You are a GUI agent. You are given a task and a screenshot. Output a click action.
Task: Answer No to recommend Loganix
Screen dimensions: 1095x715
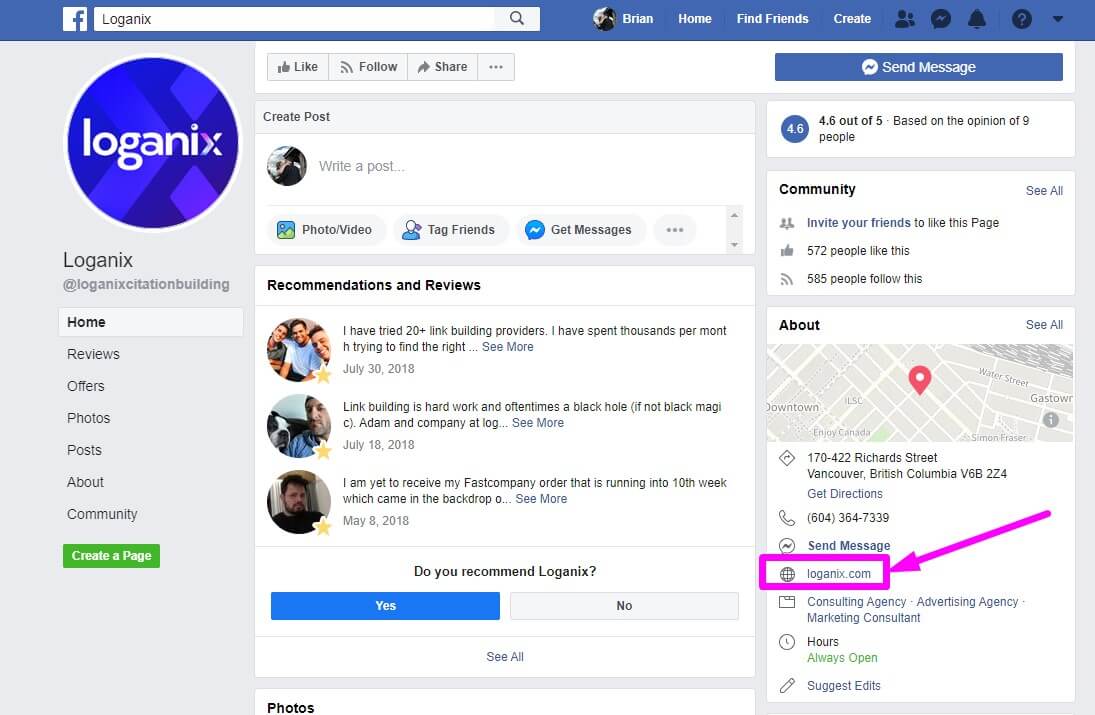coord(624,606)
